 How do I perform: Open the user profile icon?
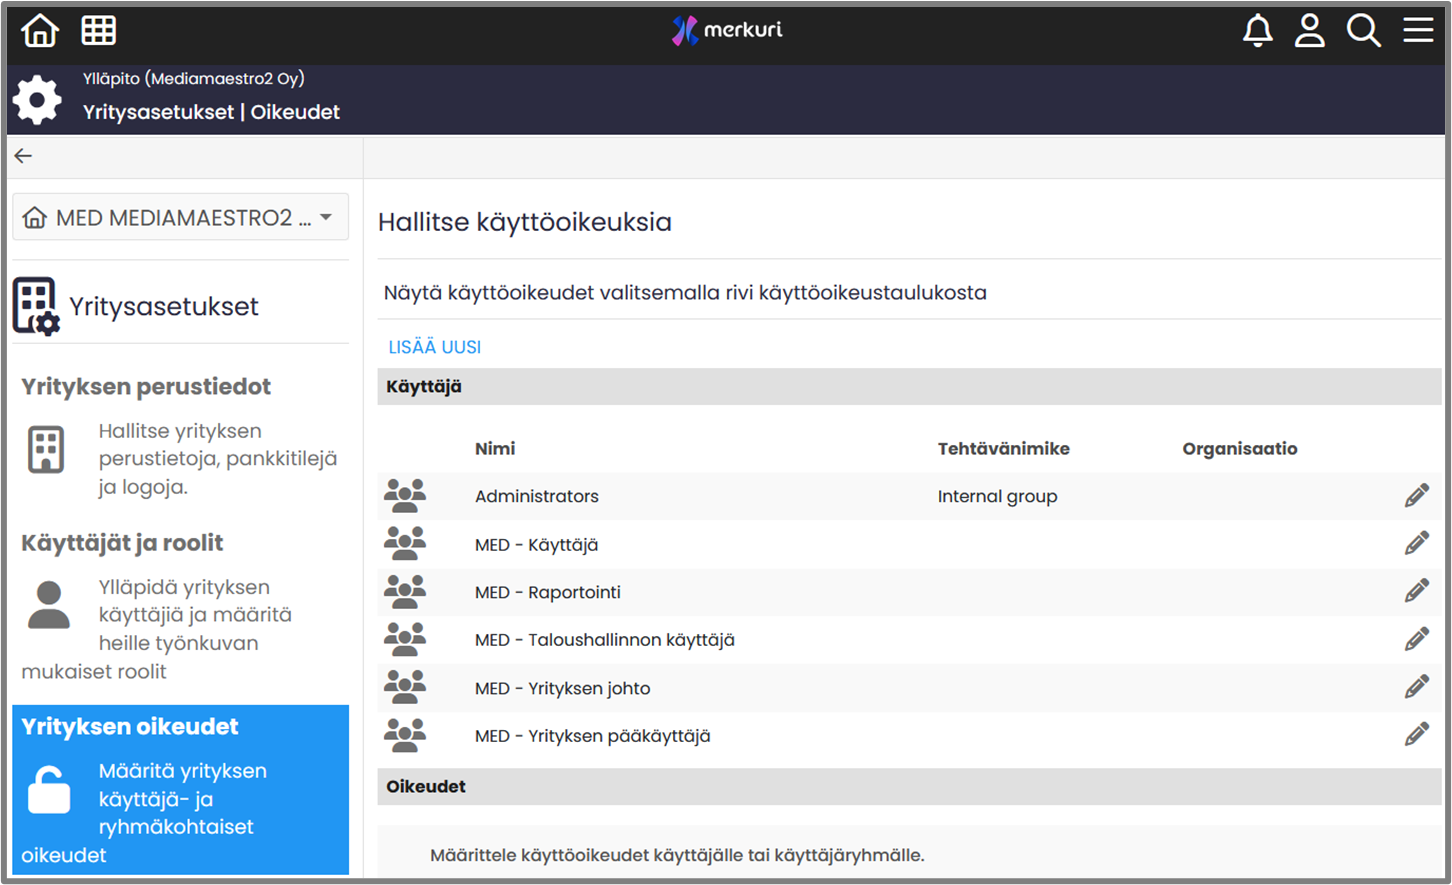click(1309, 31)
